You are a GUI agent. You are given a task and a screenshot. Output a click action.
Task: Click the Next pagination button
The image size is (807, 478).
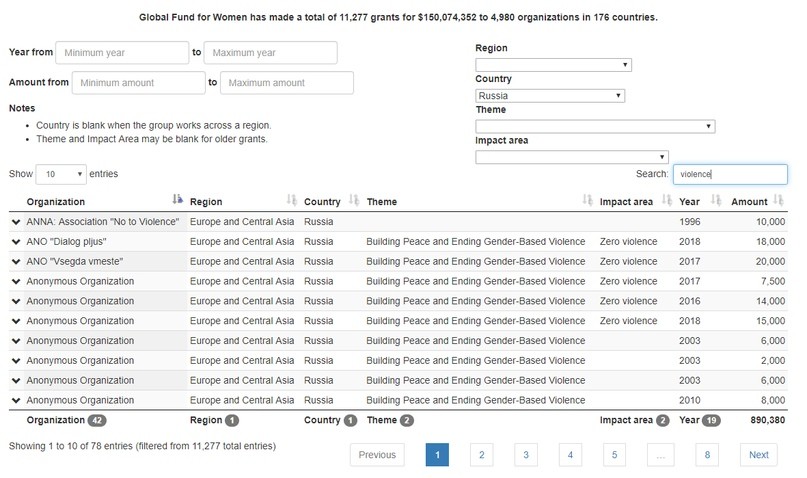pos(758,455)
